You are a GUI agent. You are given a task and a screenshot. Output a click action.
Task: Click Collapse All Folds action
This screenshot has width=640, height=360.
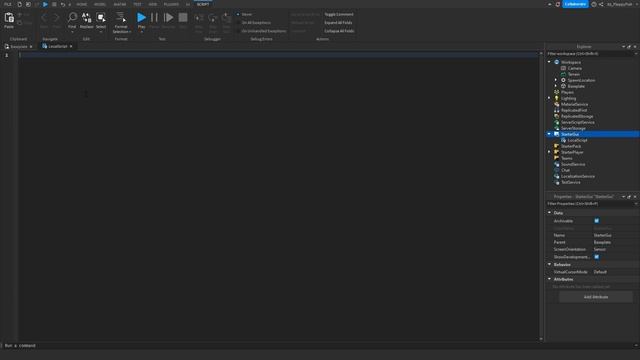coord(339,31)
